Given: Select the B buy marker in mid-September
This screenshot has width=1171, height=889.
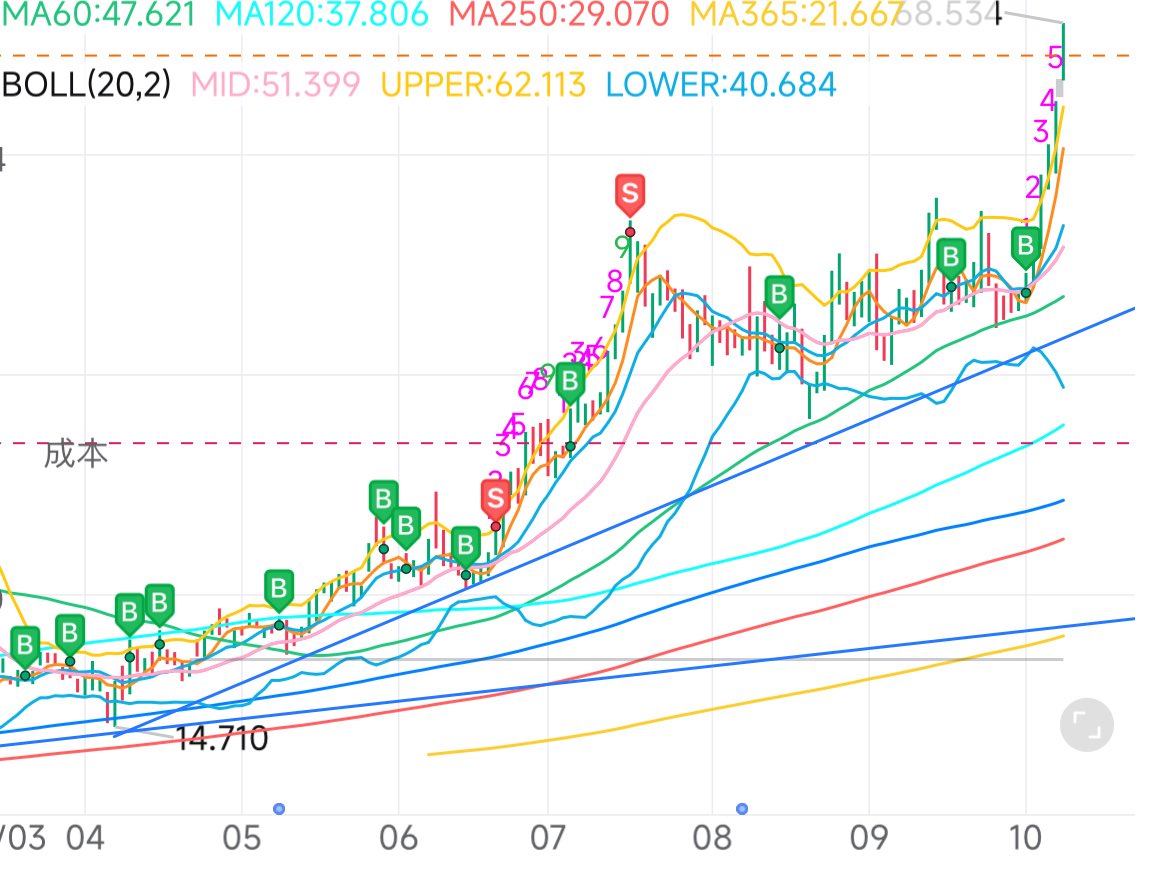Looking at the screenshot, I should pos(951,258).
